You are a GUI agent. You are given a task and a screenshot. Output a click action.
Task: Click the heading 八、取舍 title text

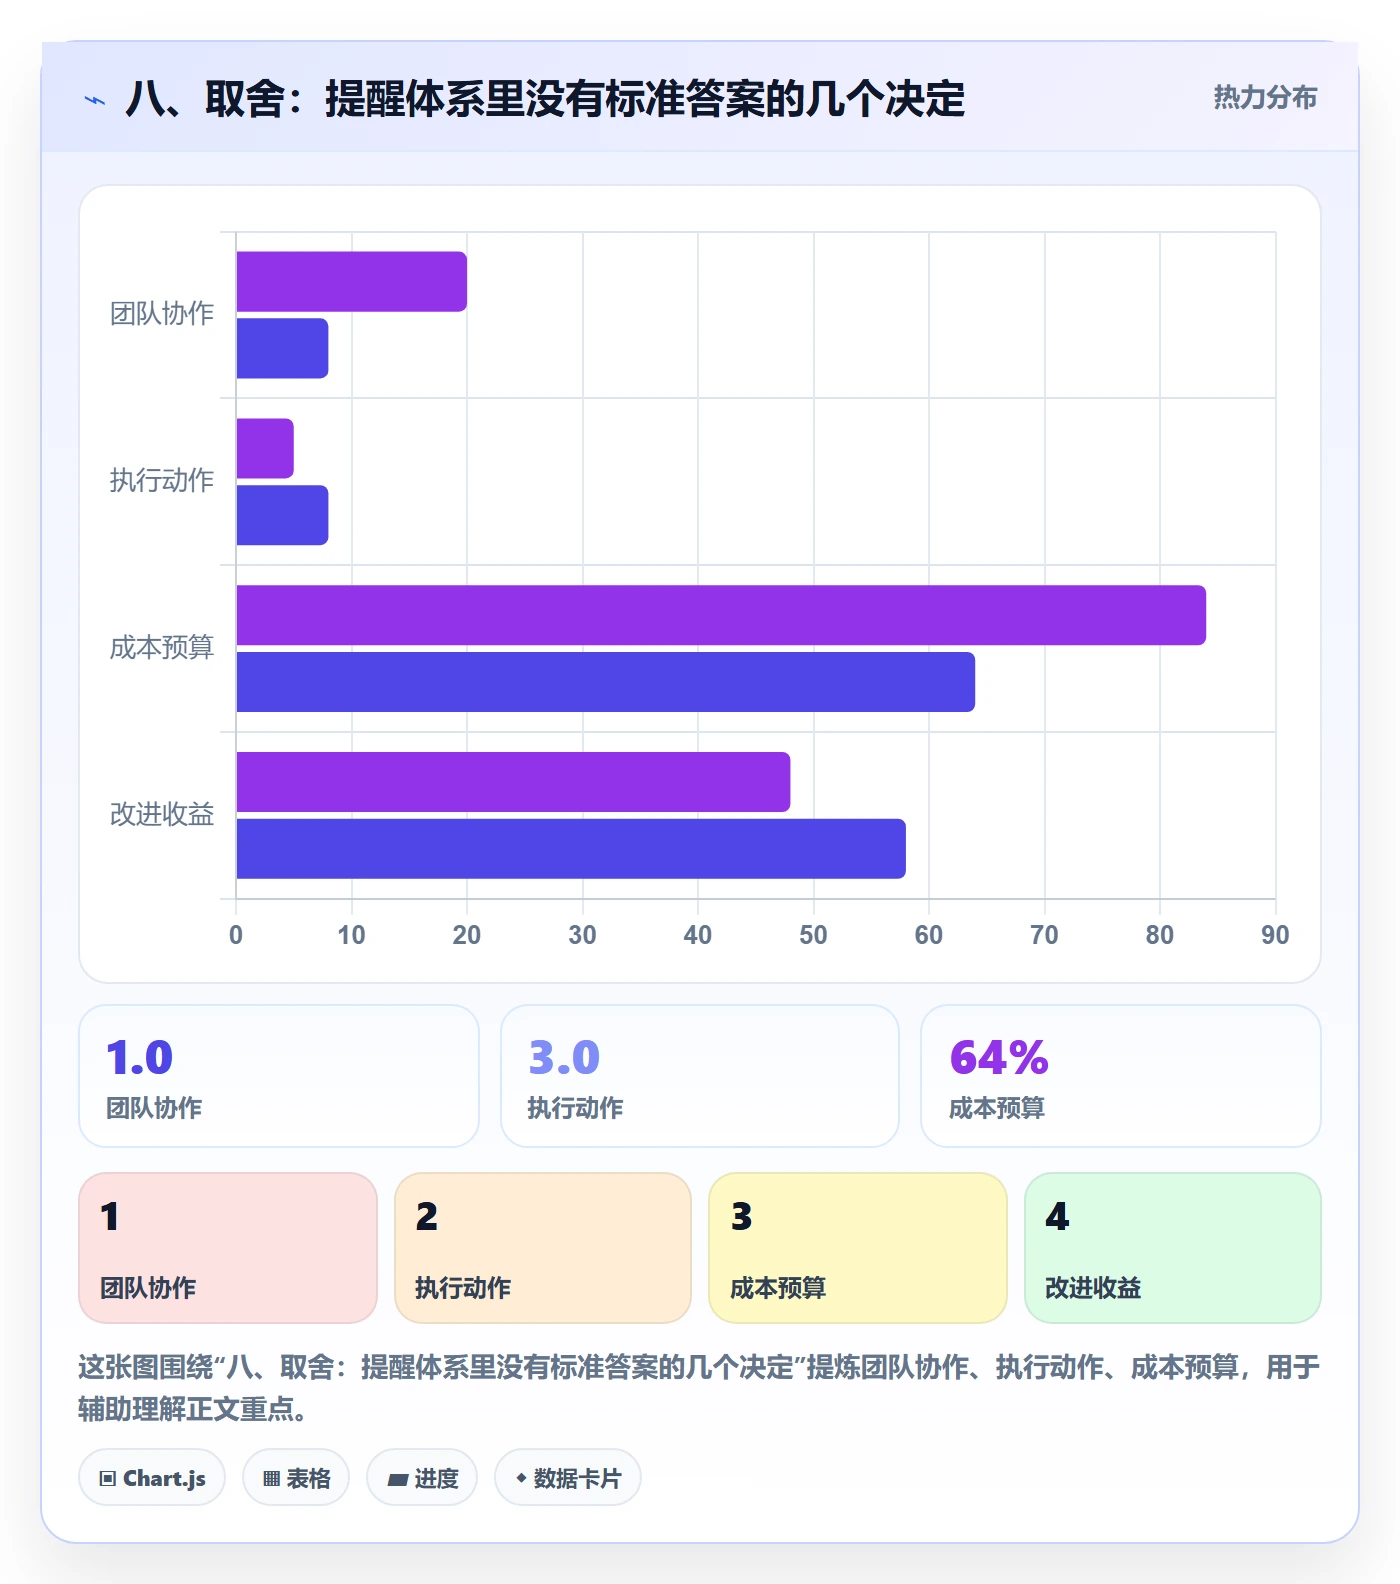tap(545, 99)
